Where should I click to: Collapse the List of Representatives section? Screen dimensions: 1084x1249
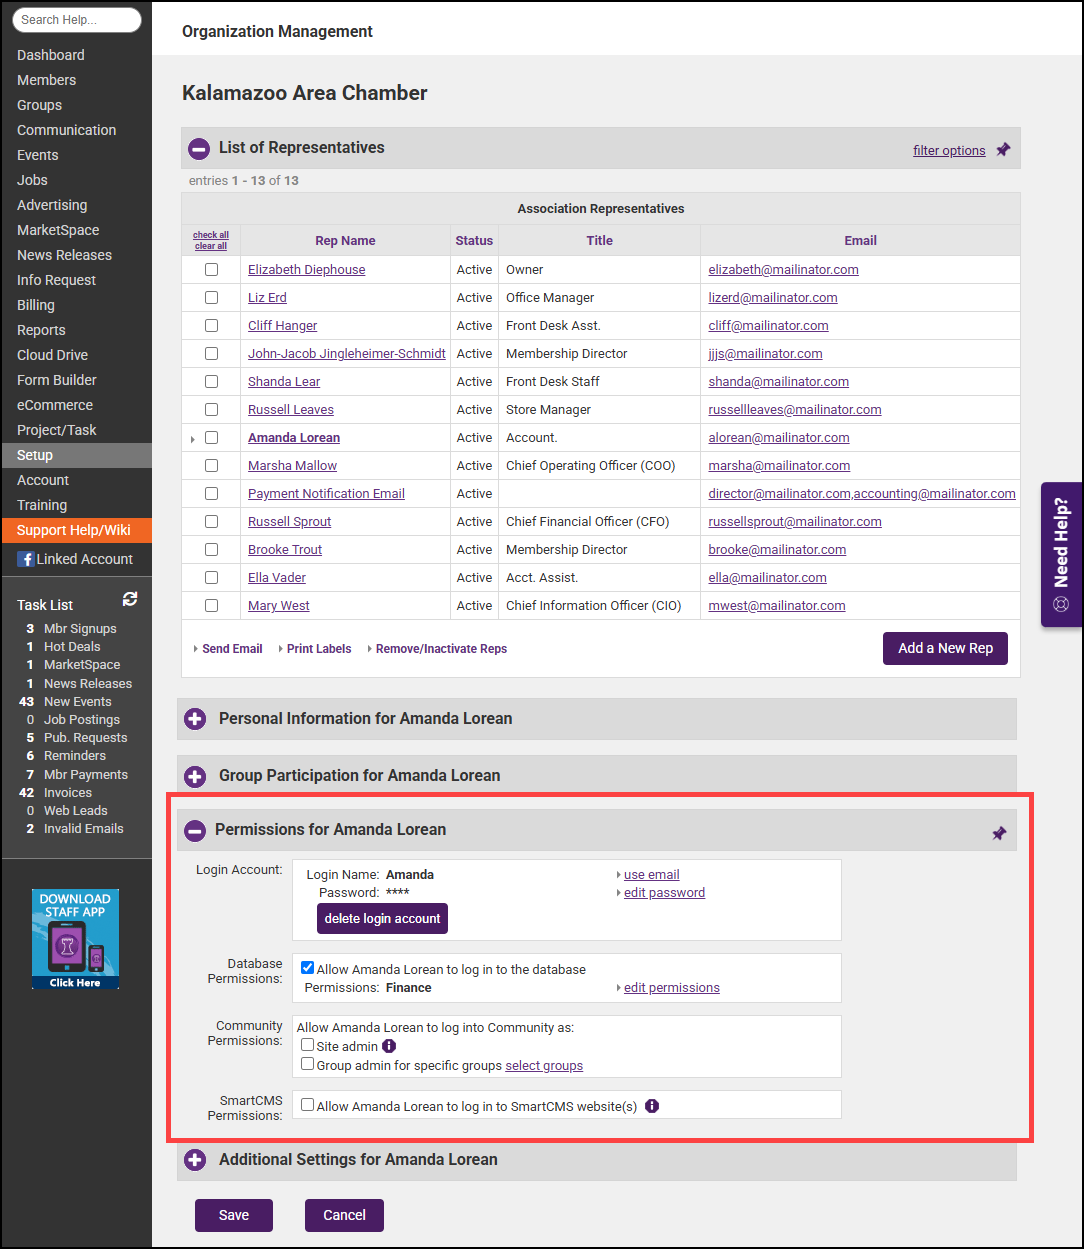click(x=199, y=149)
